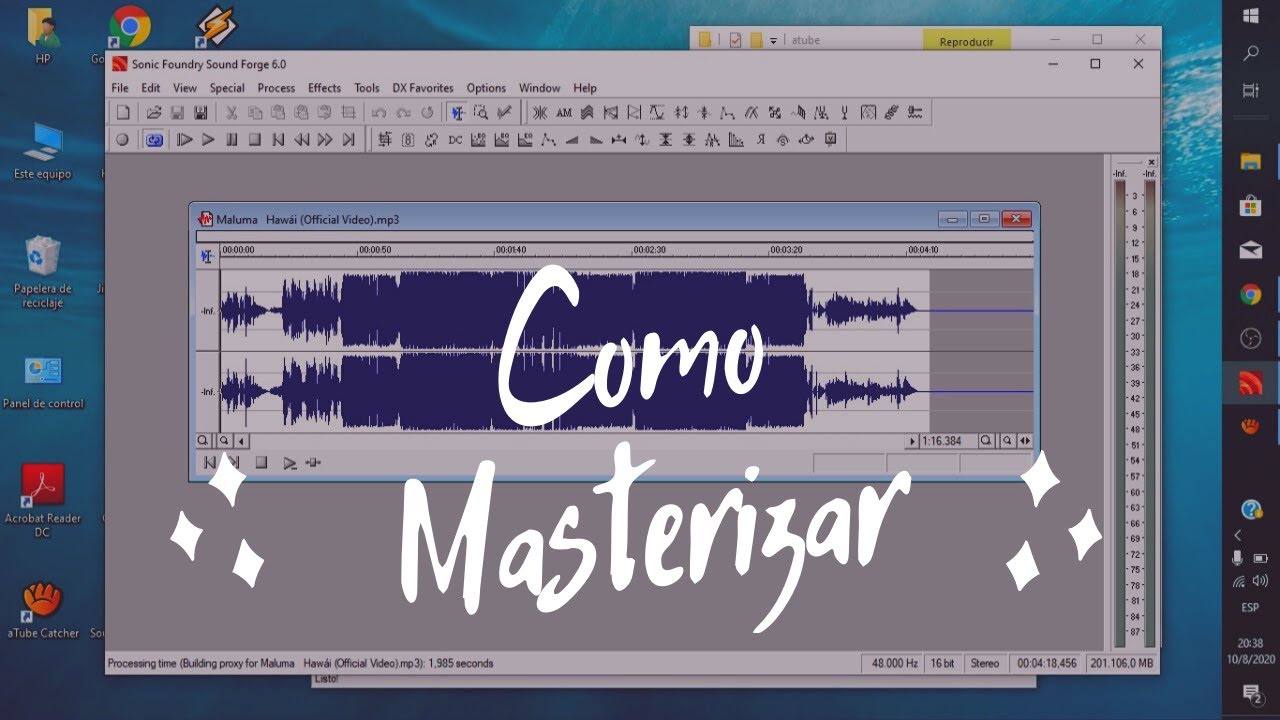This screenshot has height=720, width=1280.
Task: Click the Fade Out ramp icon
Action: tap(597, 140)
